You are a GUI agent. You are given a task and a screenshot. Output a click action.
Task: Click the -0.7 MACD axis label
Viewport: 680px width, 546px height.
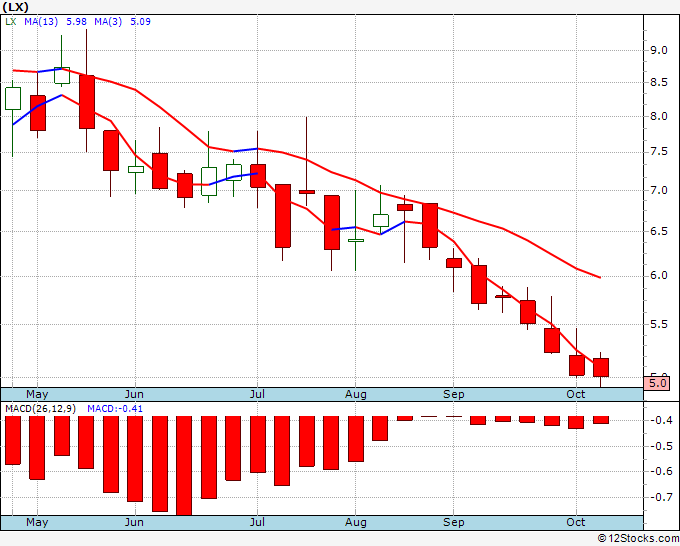660,497
